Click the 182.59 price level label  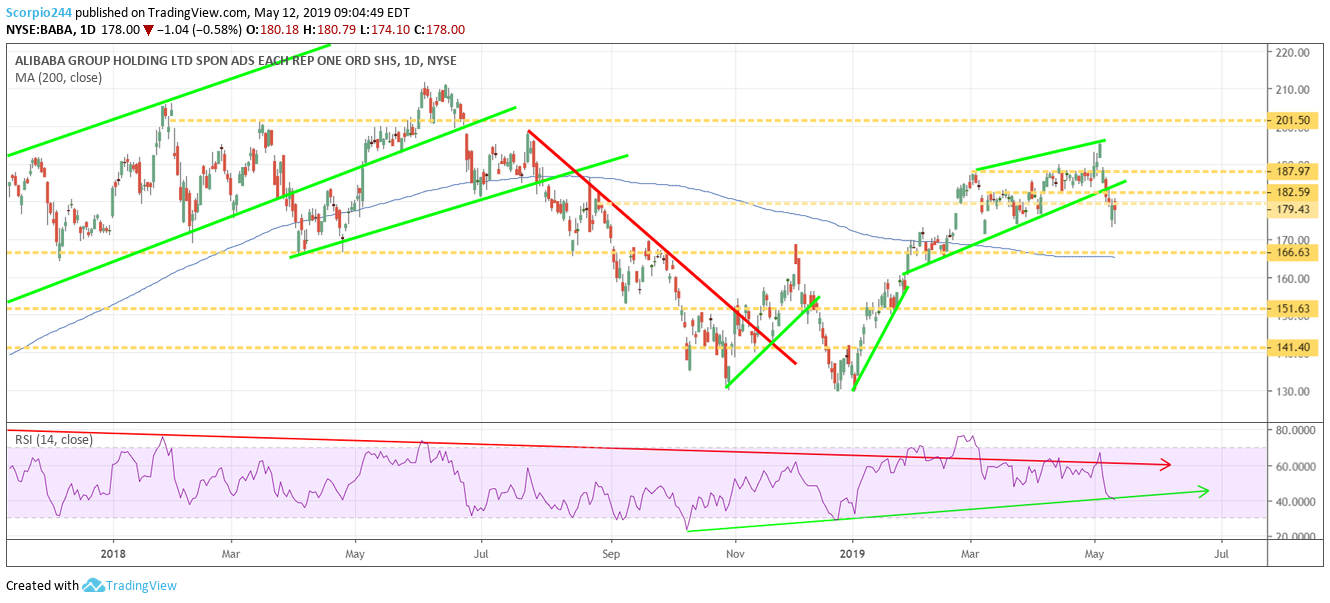pyautogui.click(x=1295, y=192)
